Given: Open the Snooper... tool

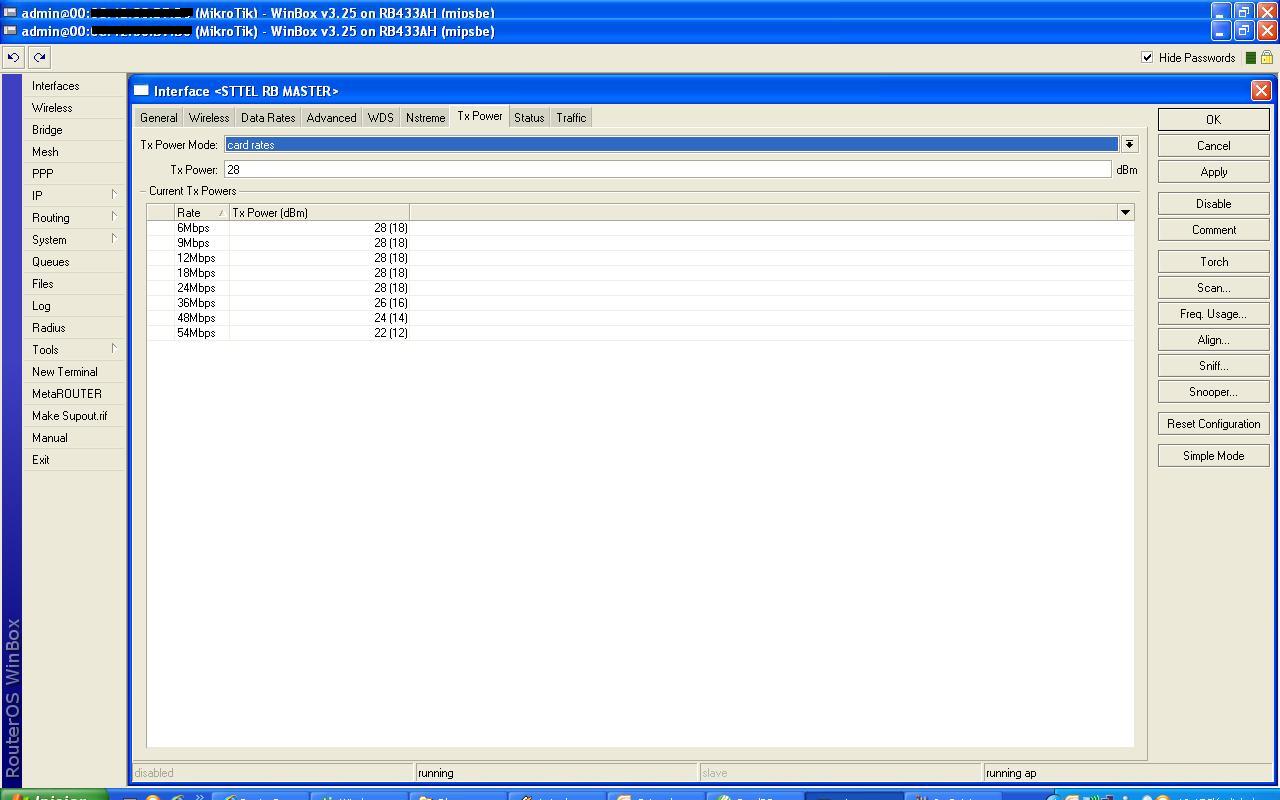Looking at the screenshot, I should tap(1213, 391).
